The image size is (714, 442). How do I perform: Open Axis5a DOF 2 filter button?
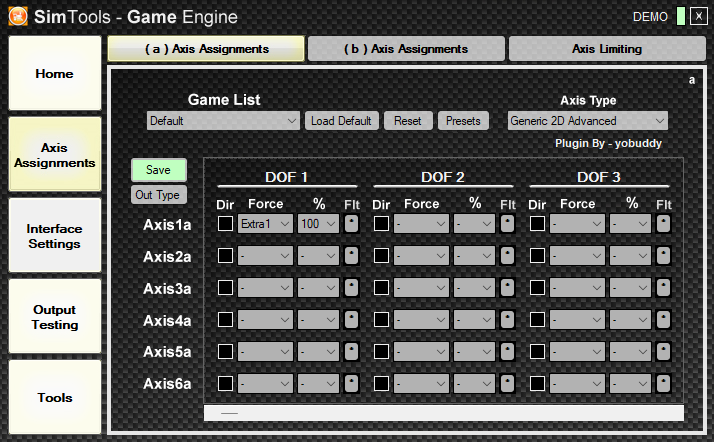tap(507, 351)
